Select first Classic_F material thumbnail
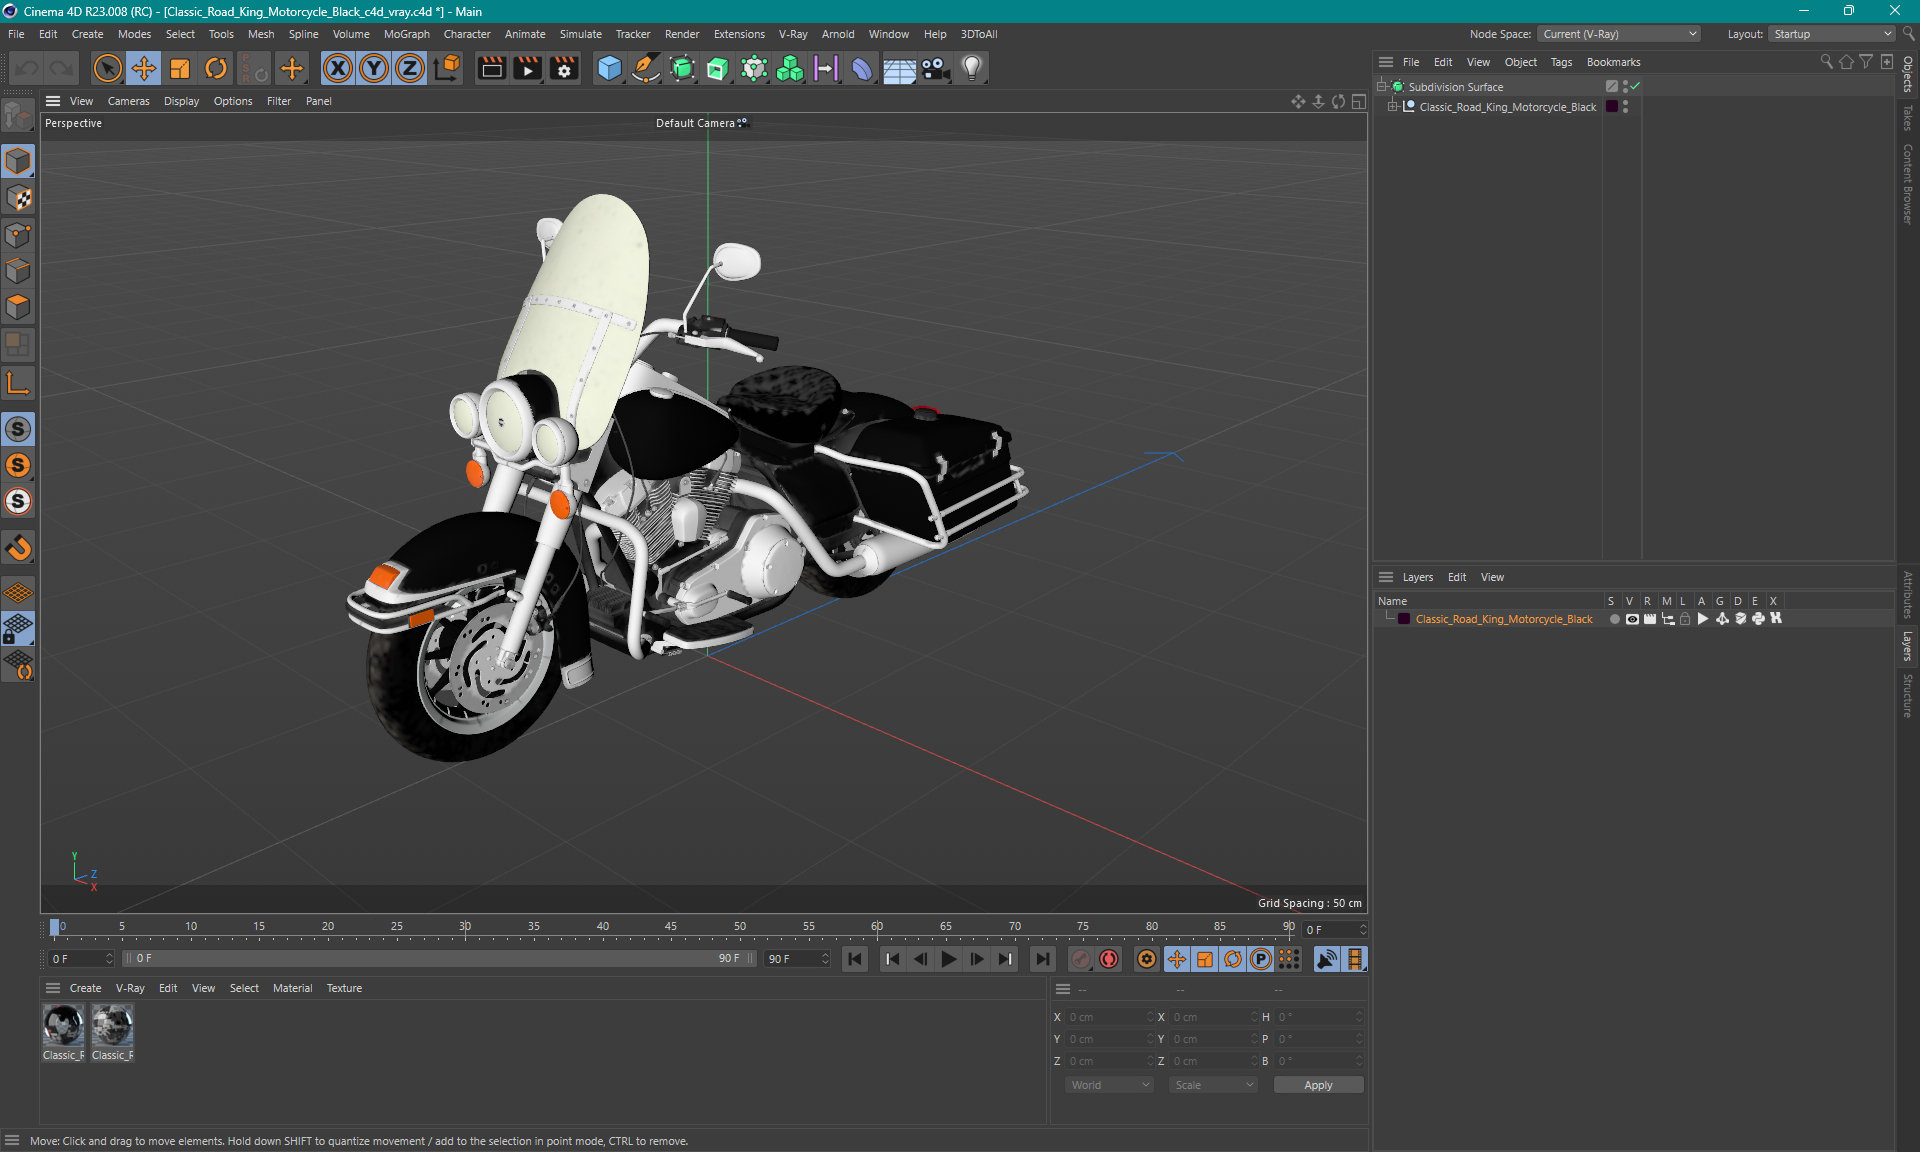1920x1152 pixels. pos(63,1026)
